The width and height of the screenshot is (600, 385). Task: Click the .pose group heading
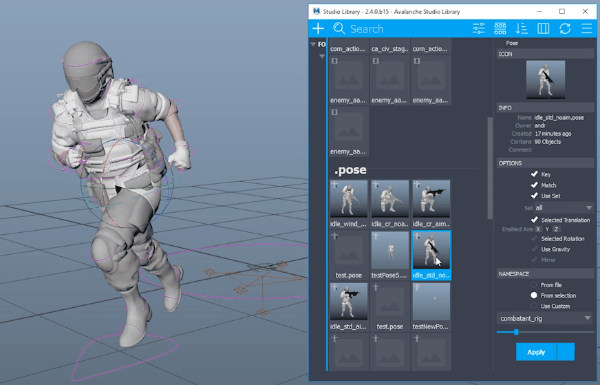tap(350, 170)
